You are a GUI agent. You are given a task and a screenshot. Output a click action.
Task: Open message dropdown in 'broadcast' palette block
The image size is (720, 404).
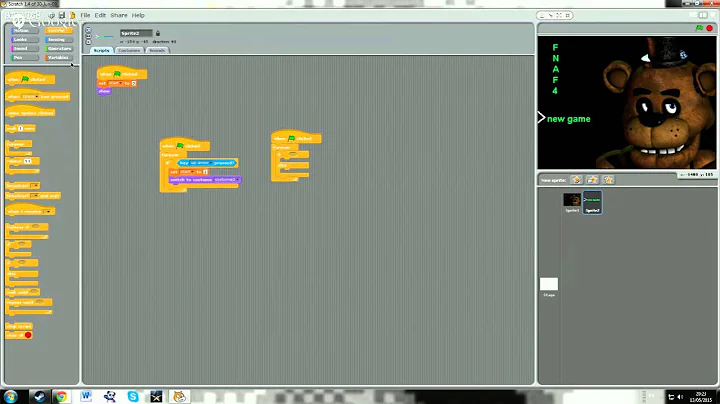click(x=34, y=185)
